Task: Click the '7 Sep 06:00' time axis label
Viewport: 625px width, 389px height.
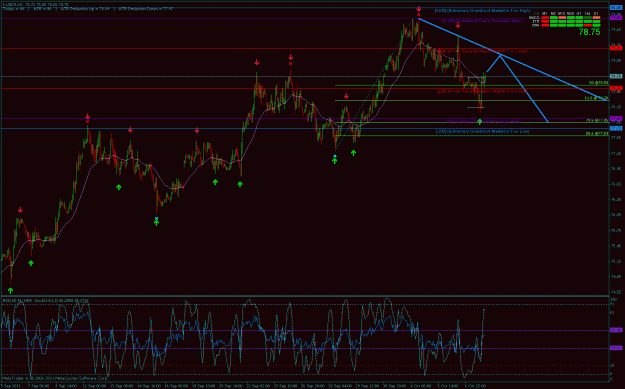Action: coord(39,386)
